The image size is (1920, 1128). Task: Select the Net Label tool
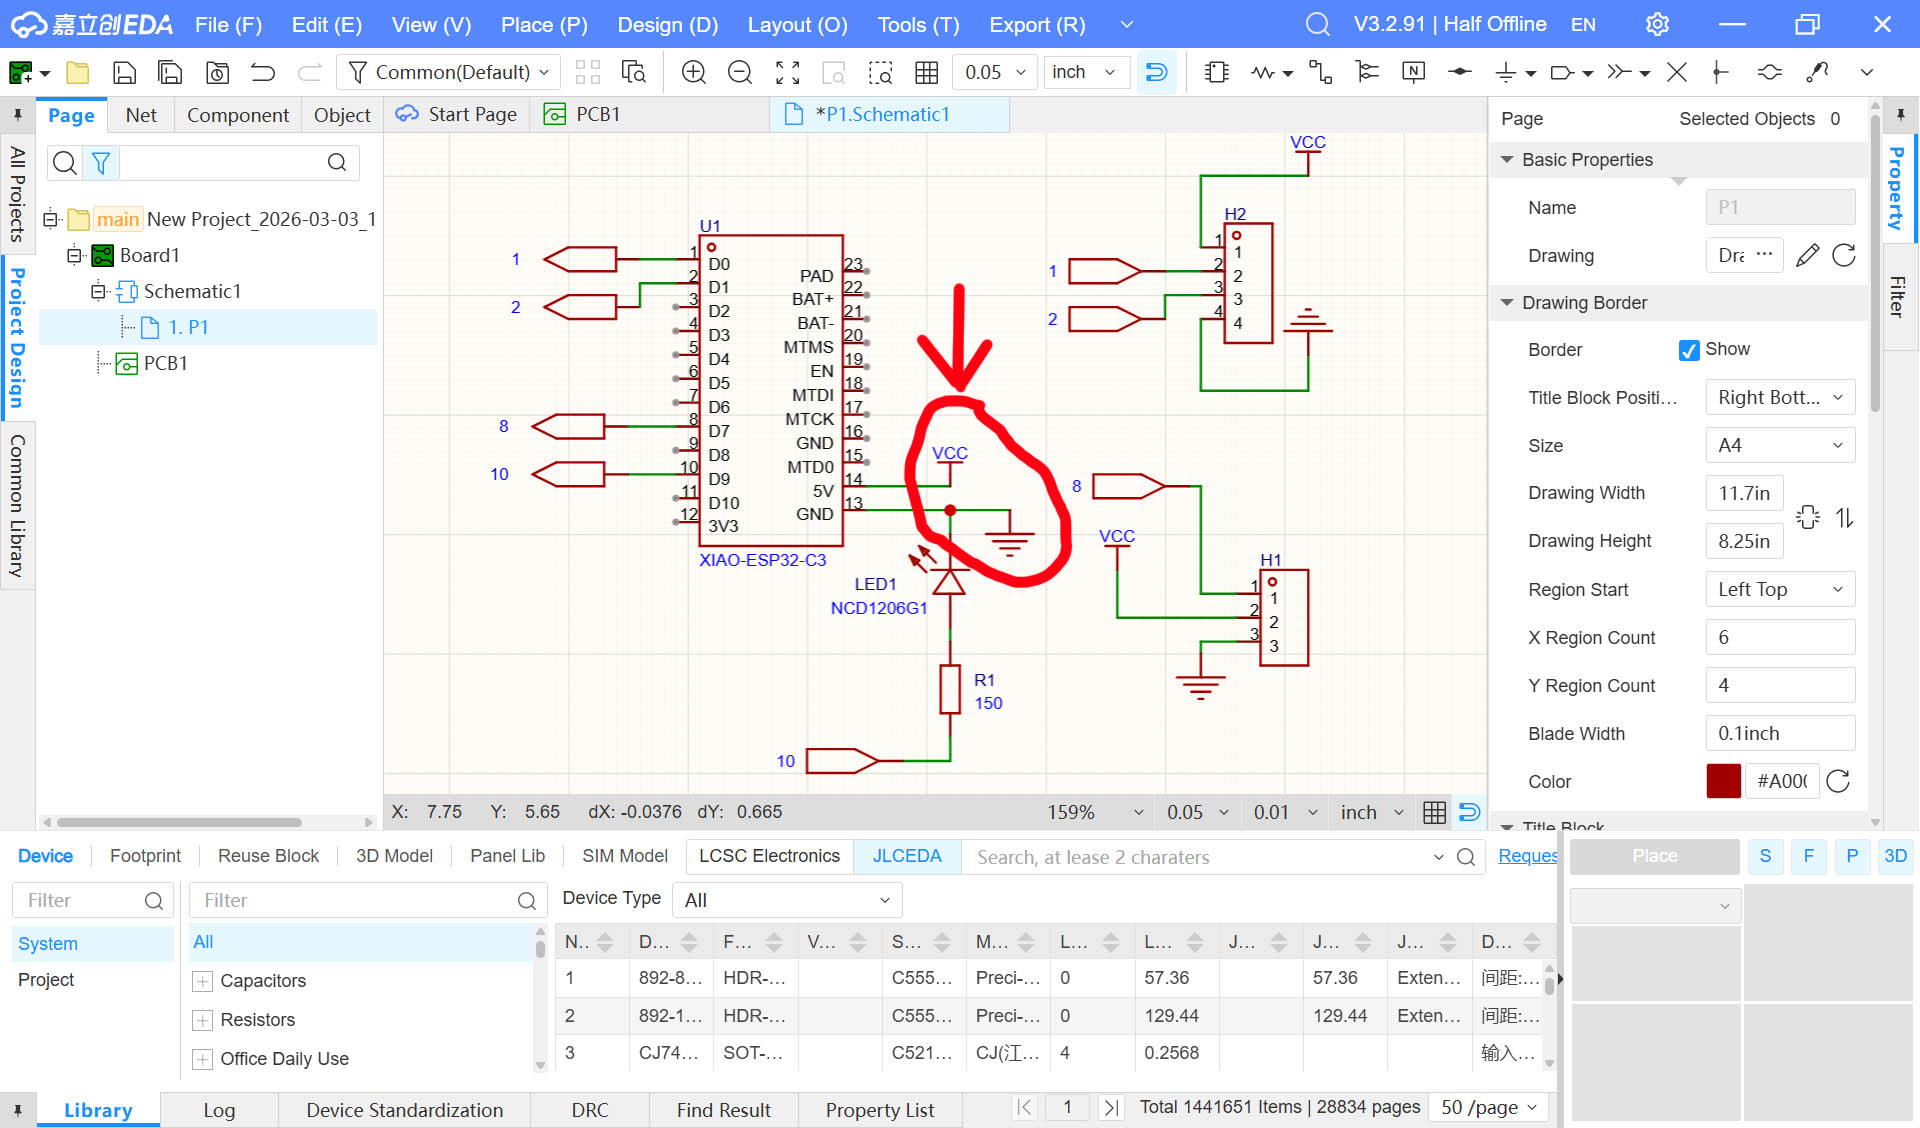[x=1413, y=72]
